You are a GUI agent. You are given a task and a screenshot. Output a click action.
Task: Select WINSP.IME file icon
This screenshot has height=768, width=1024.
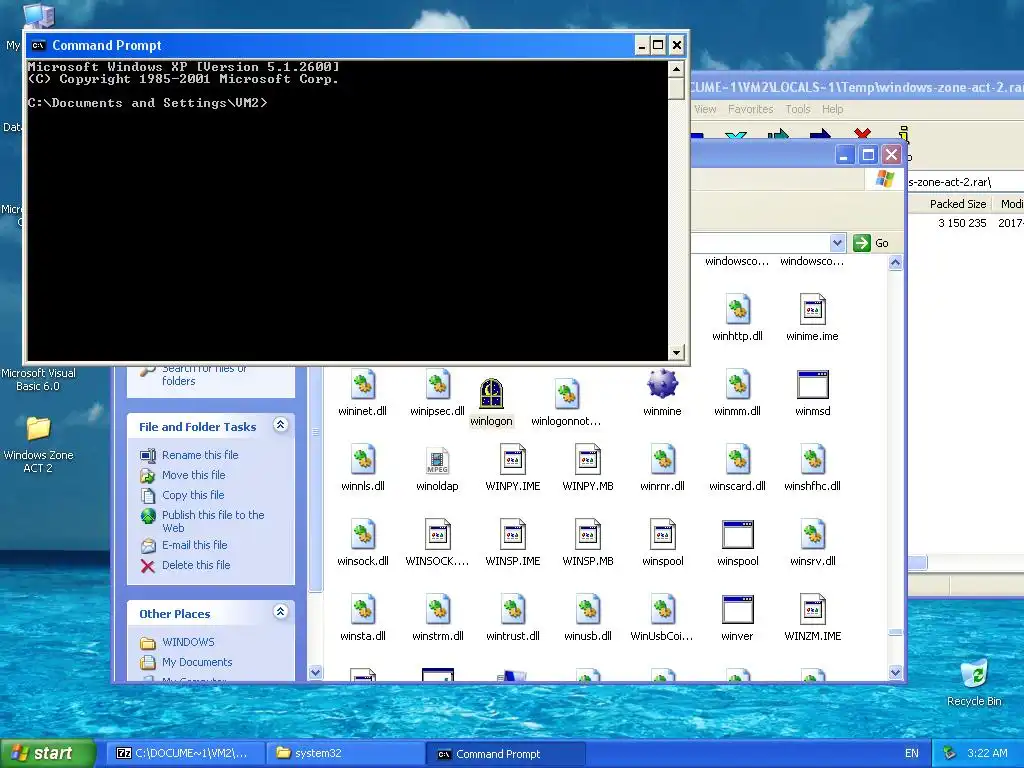(x=513, y=535)
